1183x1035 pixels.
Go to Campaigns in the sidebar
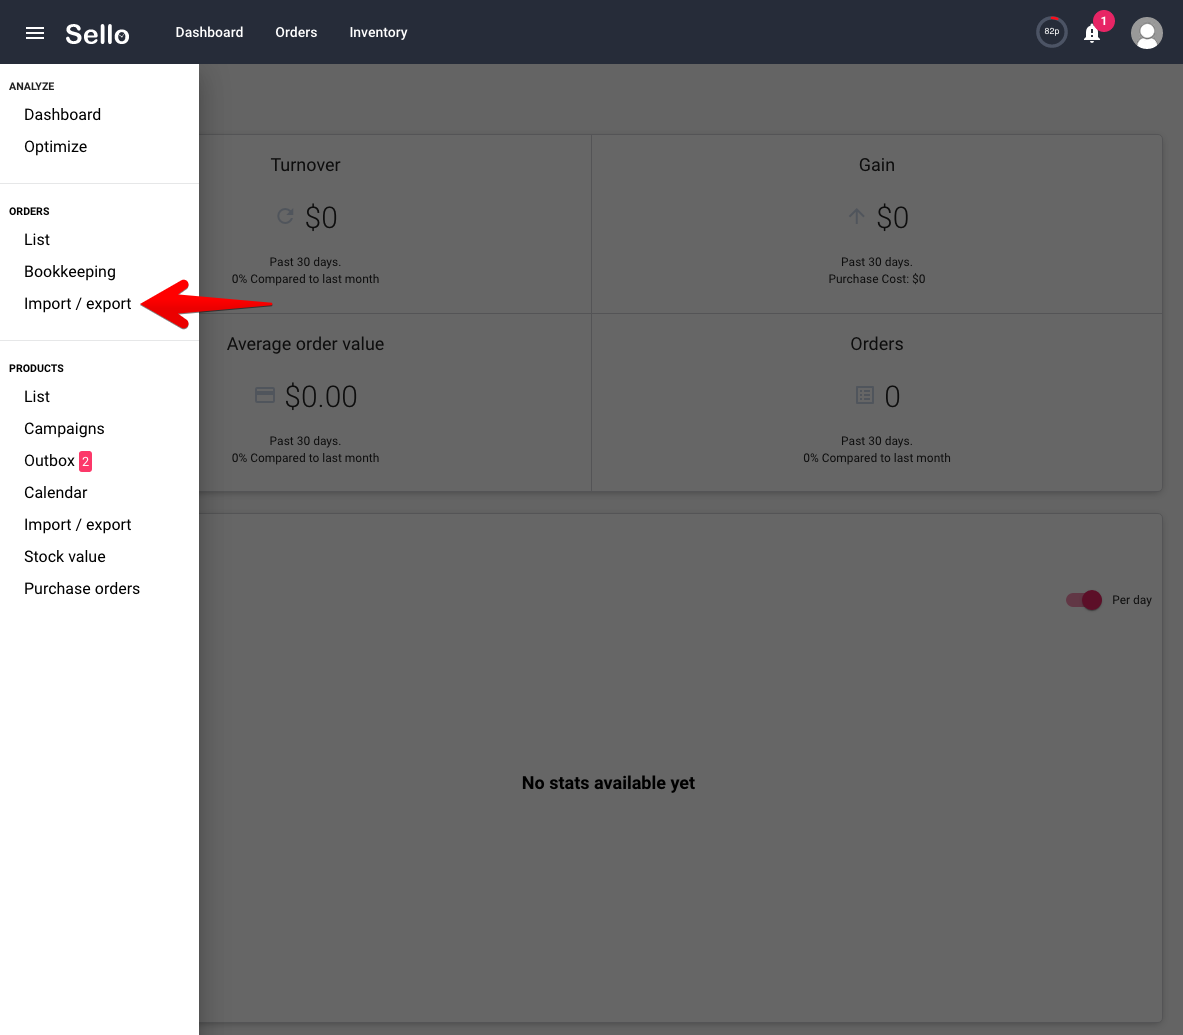point(64,428)
